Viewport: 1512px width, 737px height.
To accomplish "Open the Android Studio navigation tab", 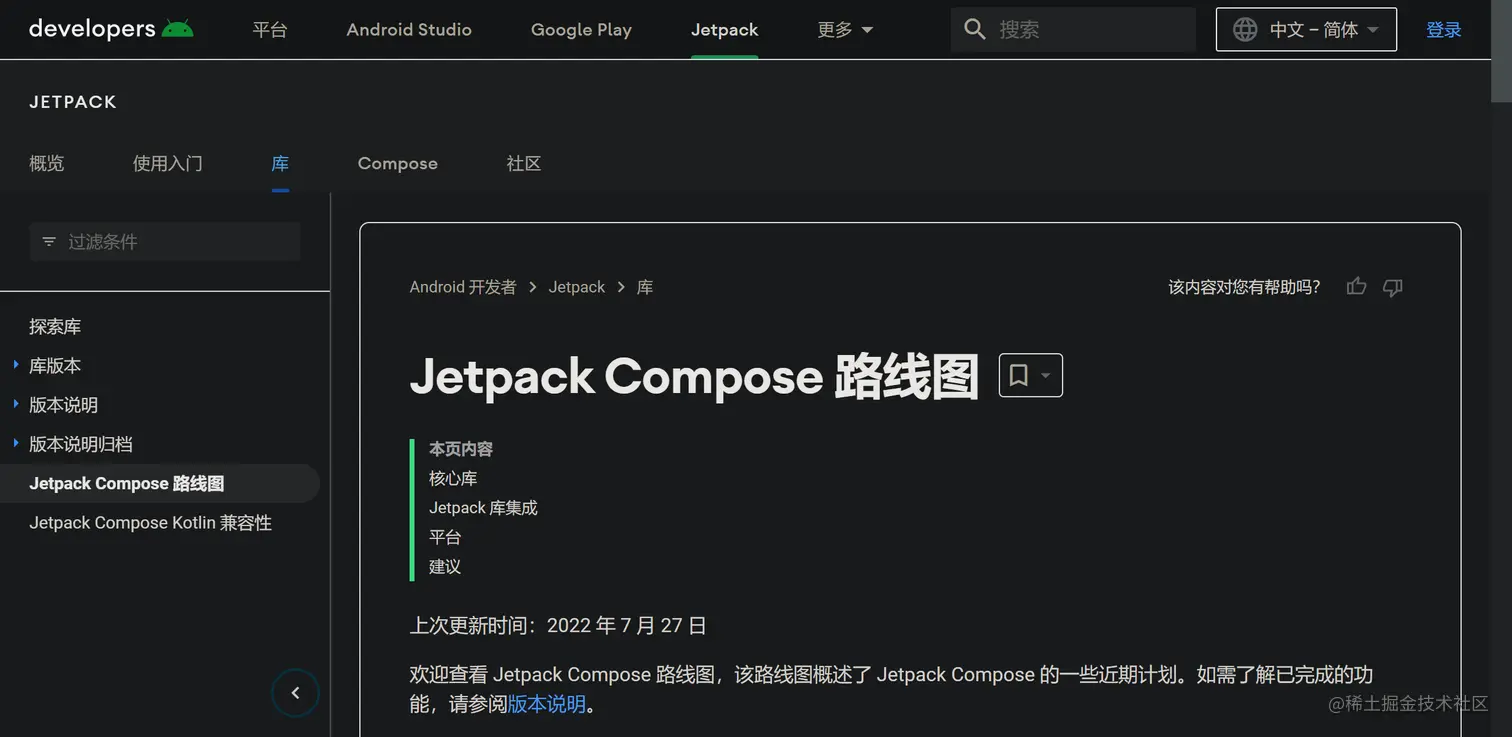I will pyautogui.click(x=409, y=30).
